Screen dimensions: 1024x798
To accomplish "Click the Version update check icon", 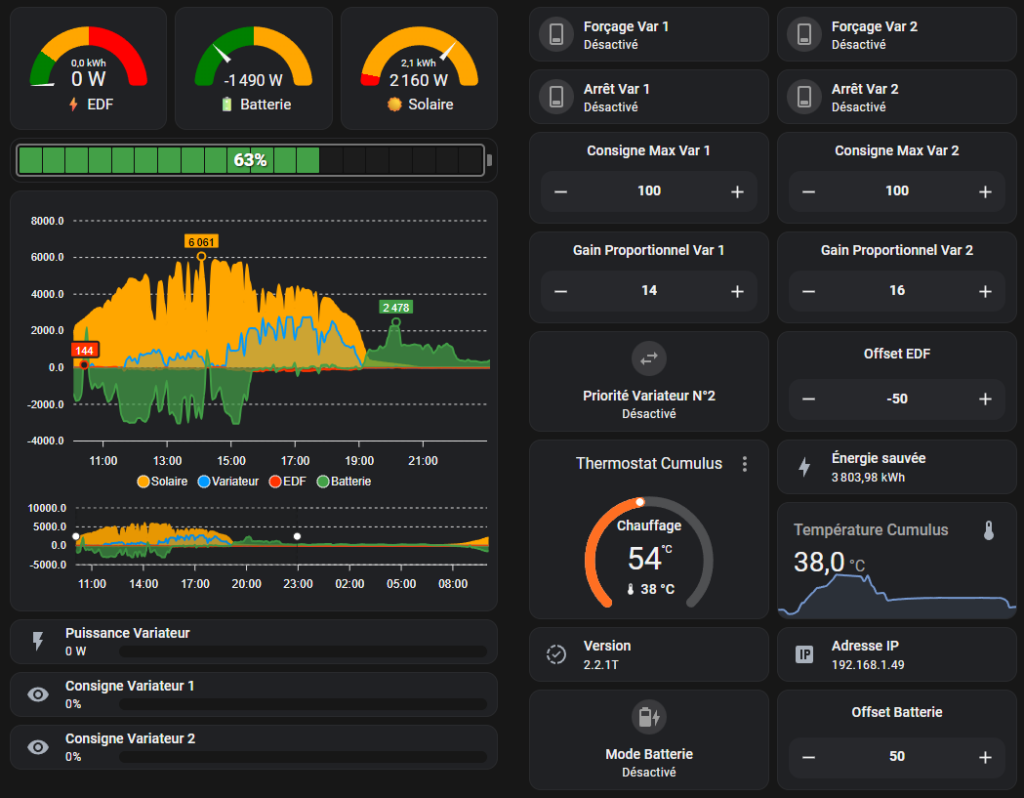I will coord(556,654).
